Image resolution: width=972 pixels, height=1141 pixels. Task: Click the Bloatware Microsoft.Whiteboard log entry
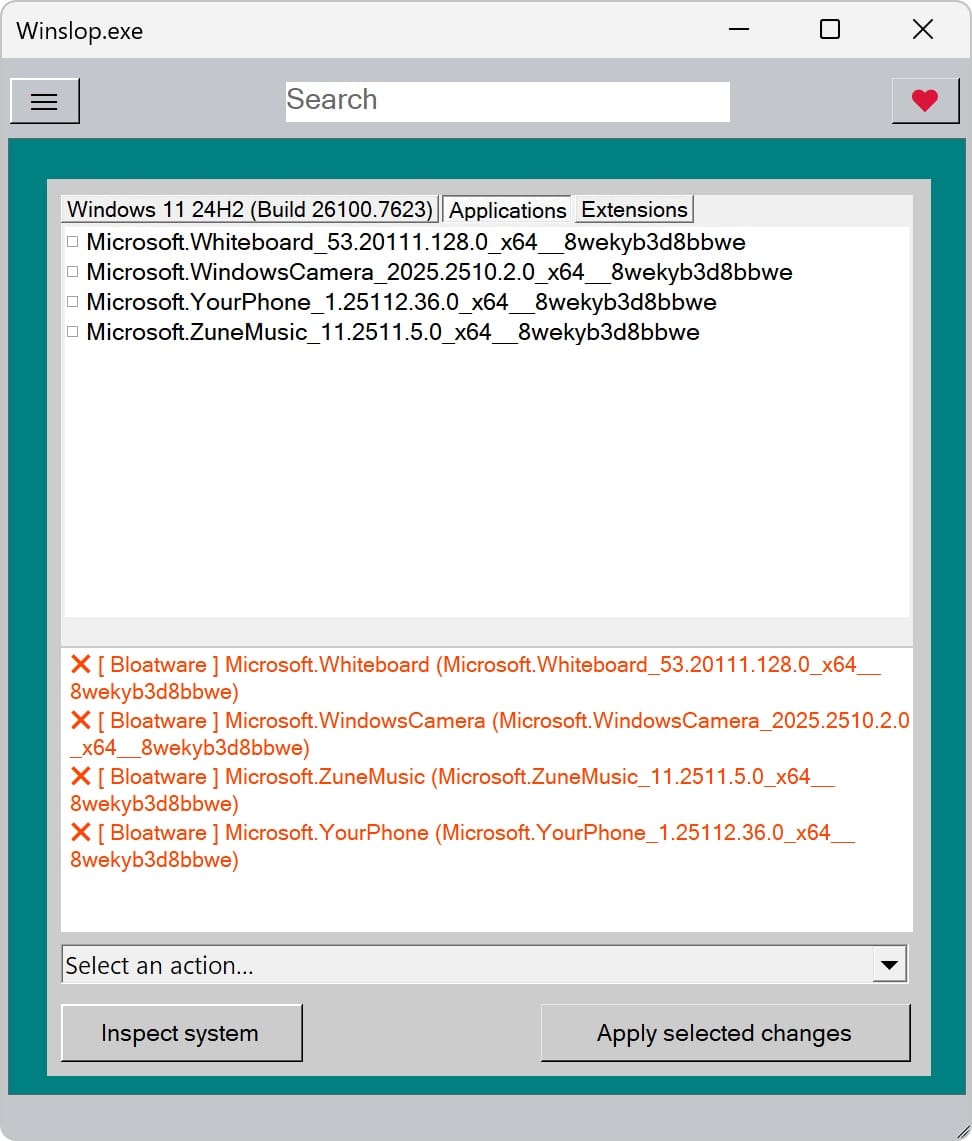click(x=476, y=677)
